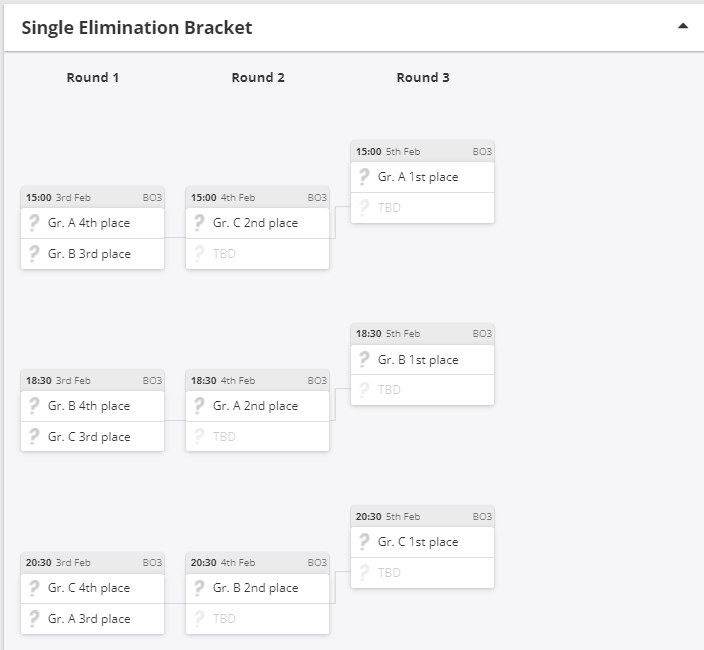Open the Gr. A 3rd place team entry
This screenshot has height=650, width=704.
(90, 619)
